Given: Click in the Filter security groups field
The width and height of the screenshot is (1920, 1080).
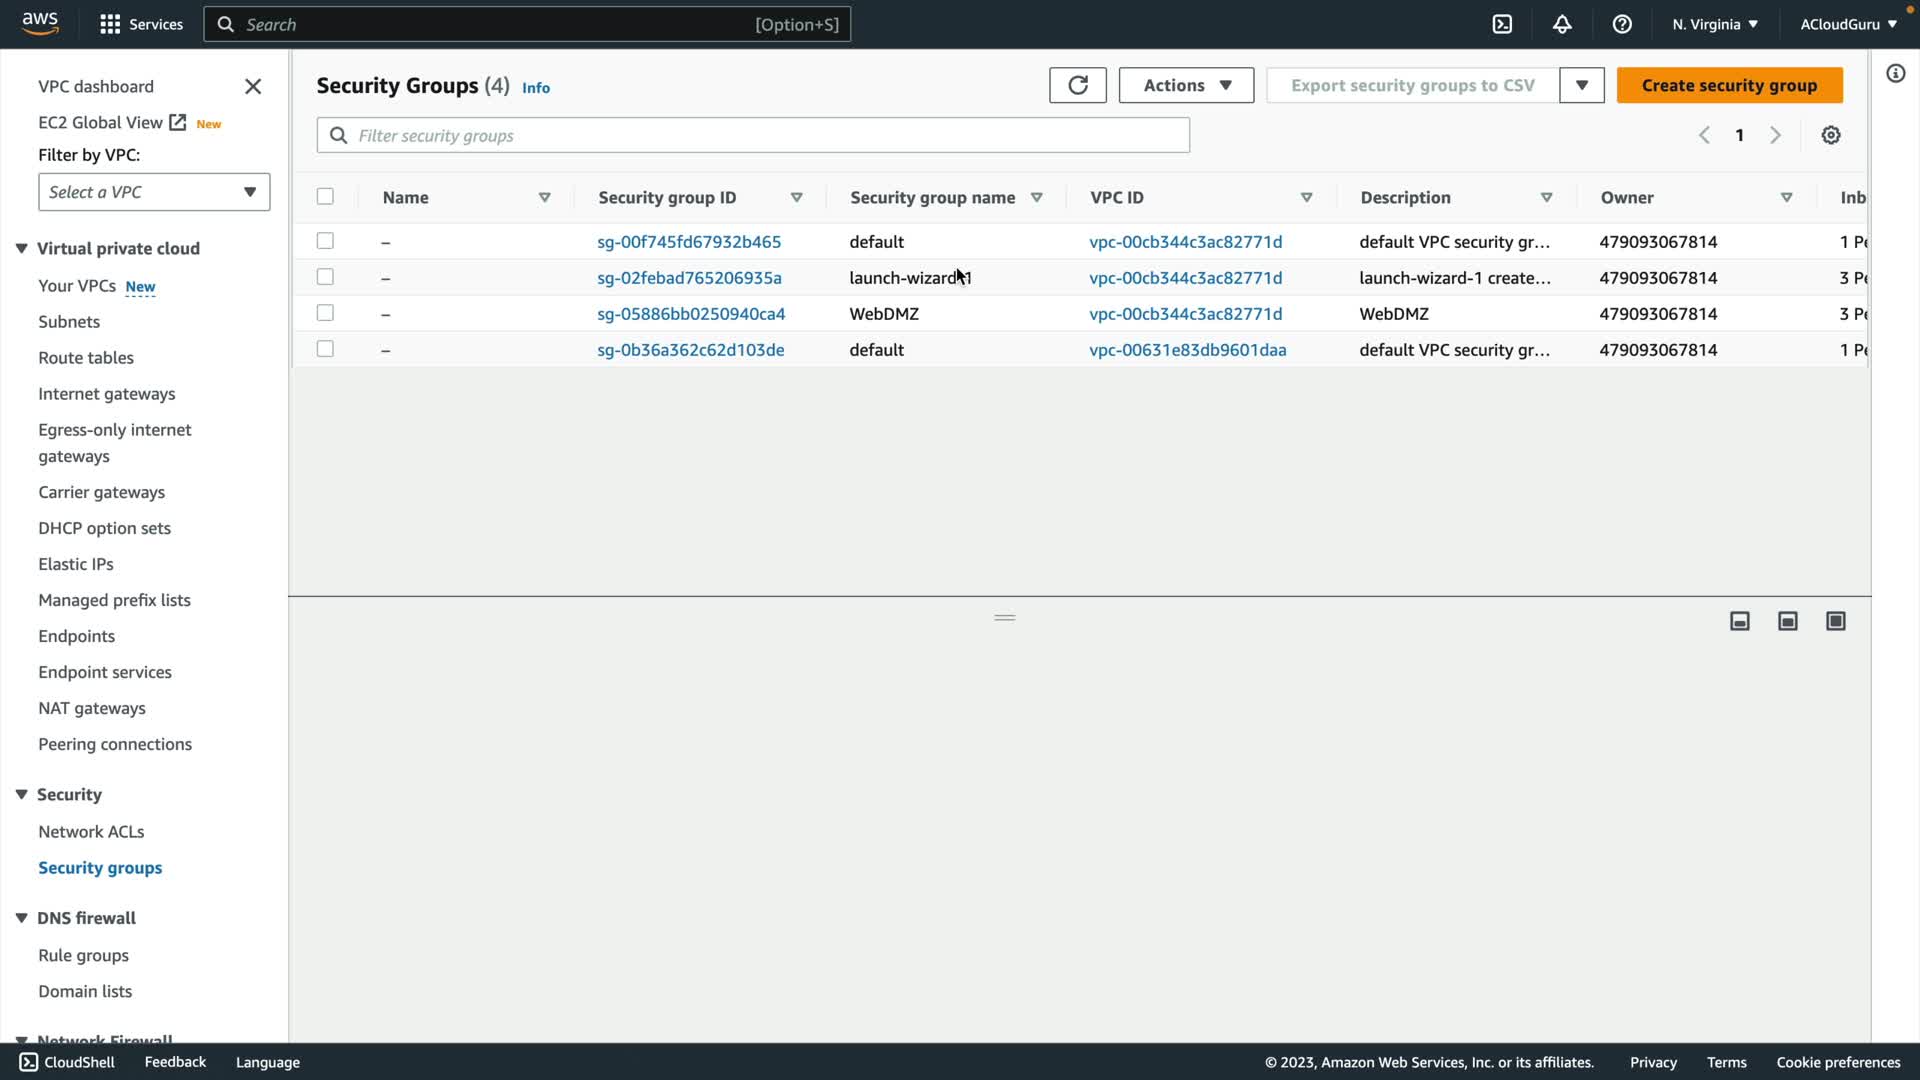Looking at the screenshot, I should pos(753,135).
